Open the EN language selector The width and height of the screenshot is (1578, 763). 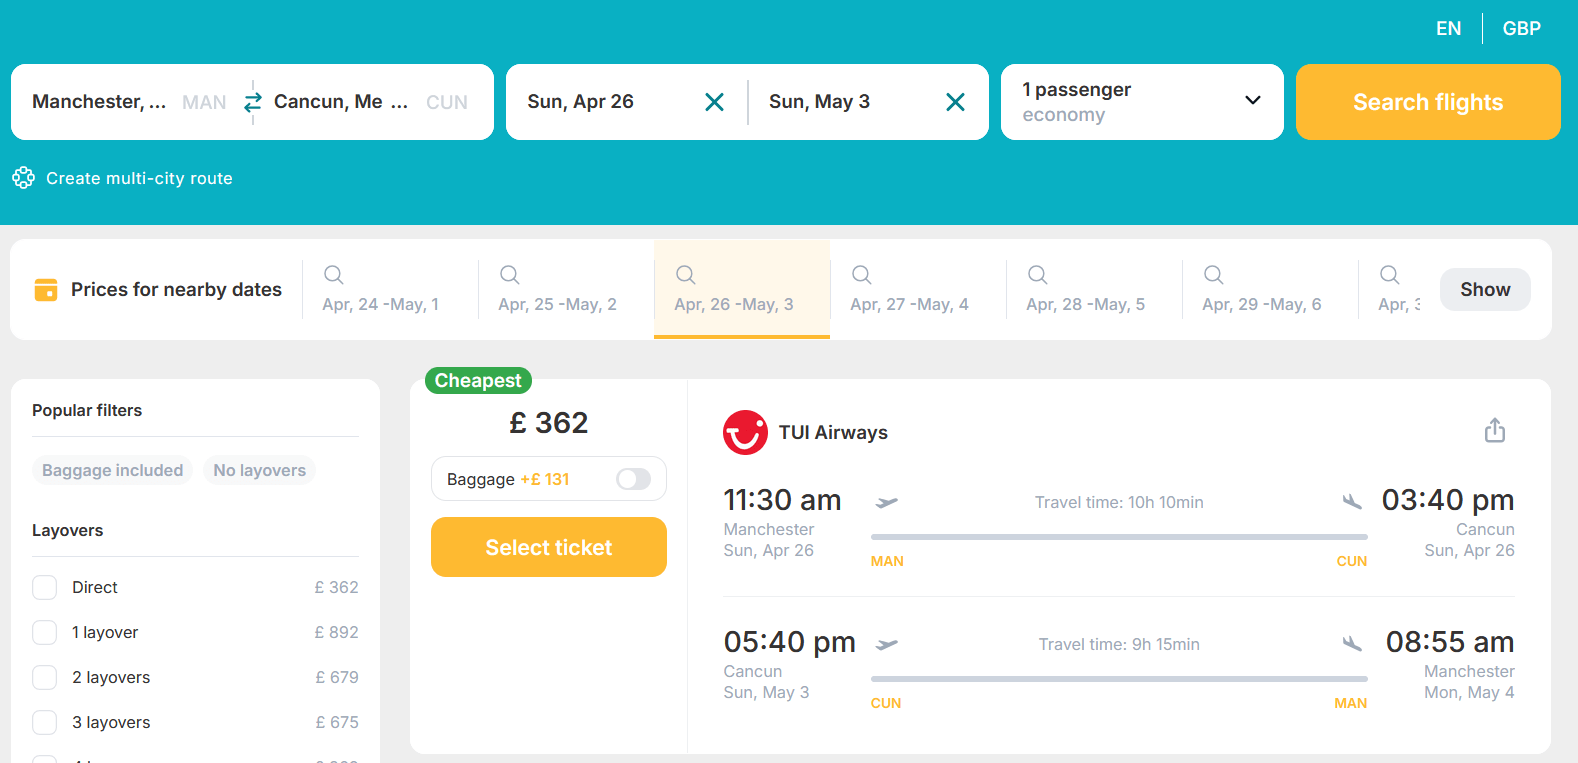point(1448,29)
